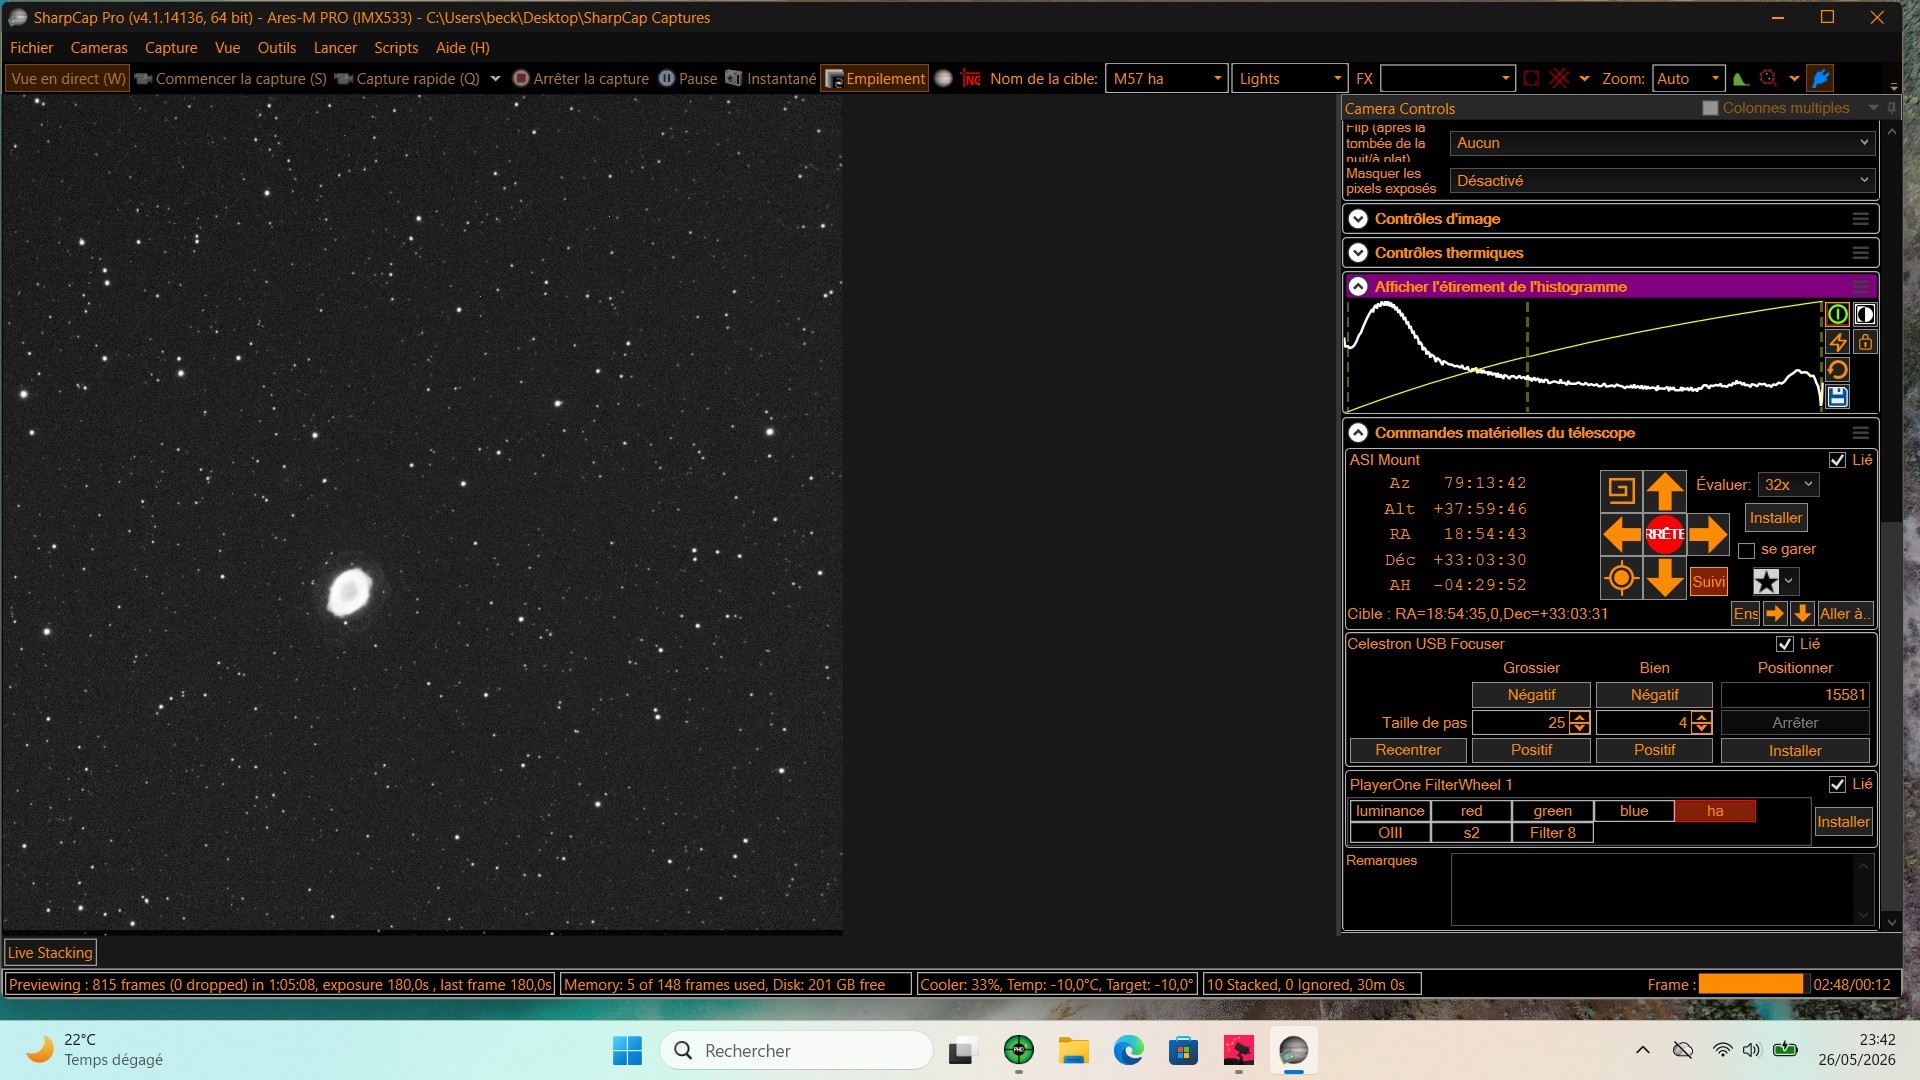Open the Zoom Auto dropdown
The width and height of the screenshot is (1920, 1080).
coord(1715,79)
